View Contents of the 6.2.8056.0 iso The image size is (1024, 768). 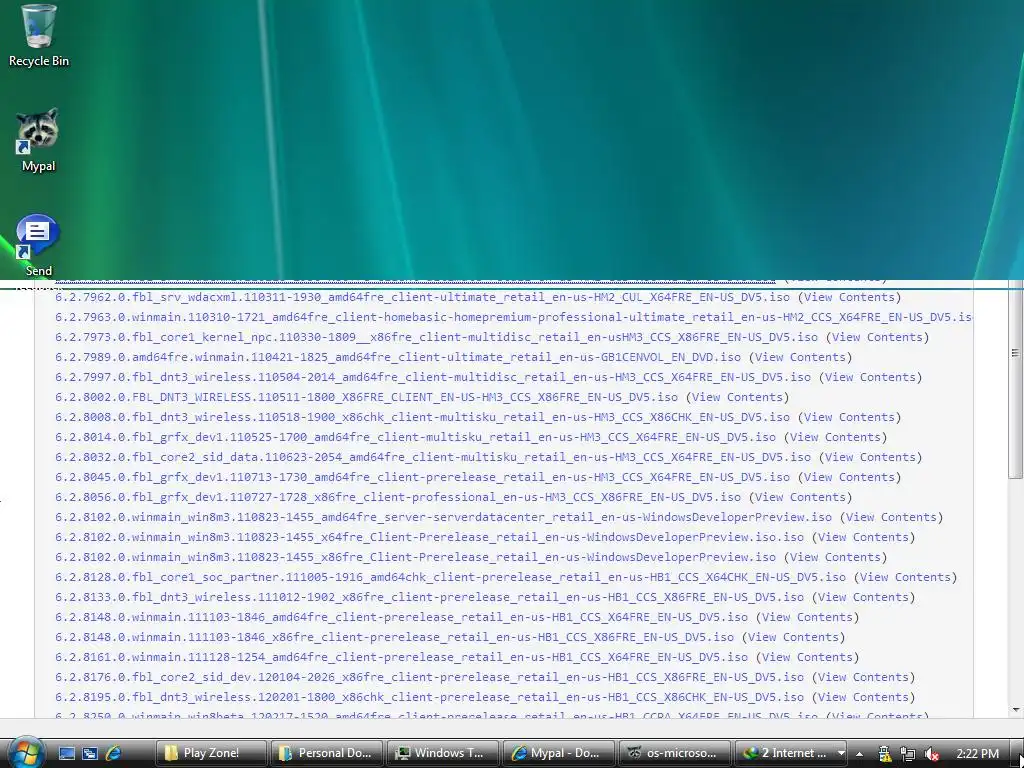(801, 497)
